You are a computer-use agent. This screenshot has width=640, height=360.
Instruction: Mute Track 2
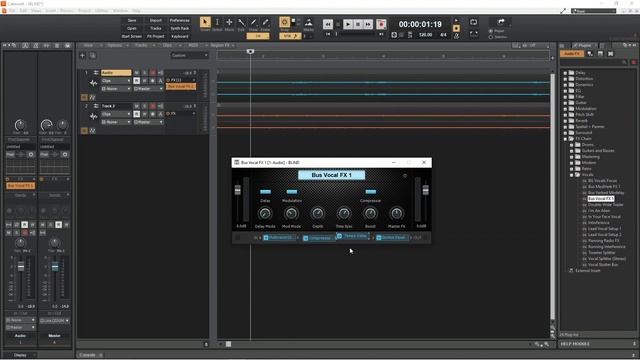(136, 106)
